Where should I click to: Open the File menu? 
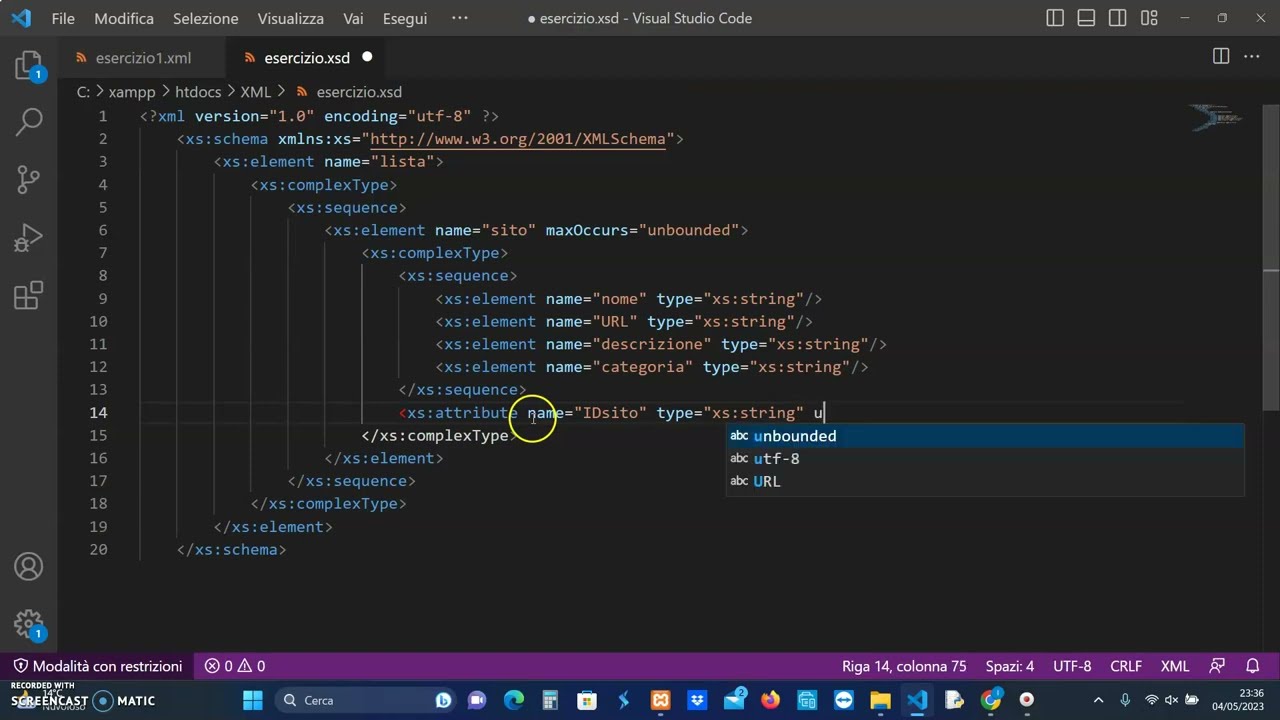pos(63,18)
